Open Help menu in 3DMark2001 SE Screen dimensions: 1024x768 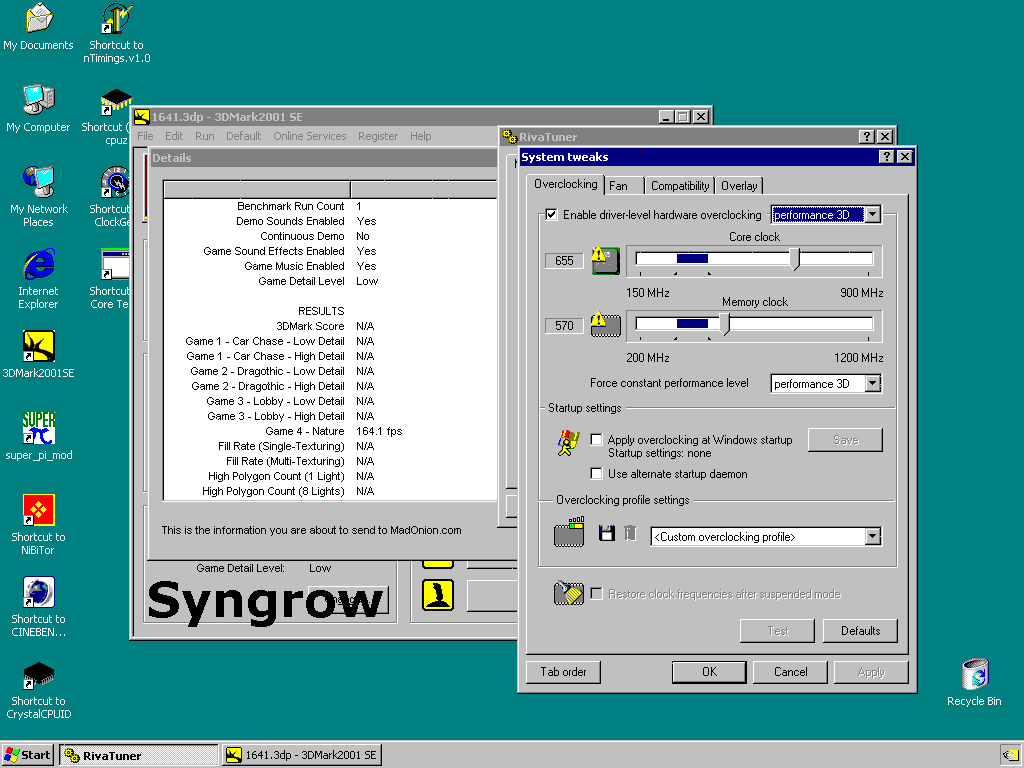pyautogui.click(x=421, y=136)
